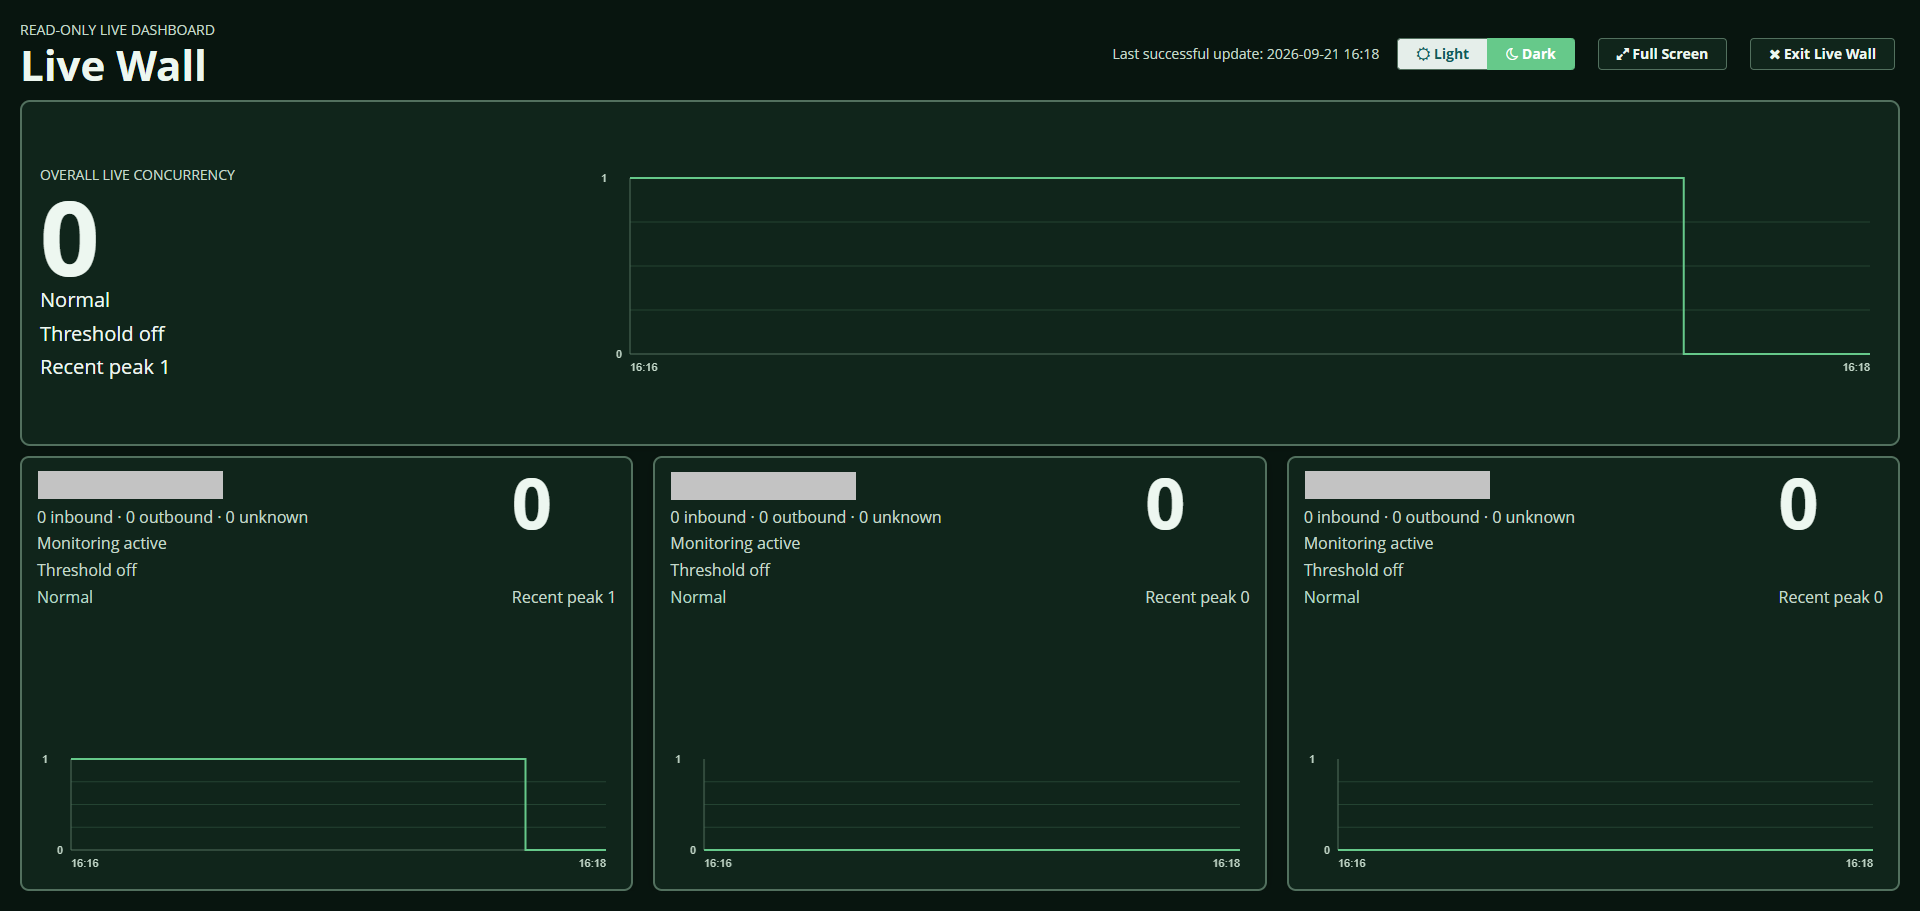Exit Live Wall view
The height and width of the screenshot is (911, 1920).
(1822, 54)
